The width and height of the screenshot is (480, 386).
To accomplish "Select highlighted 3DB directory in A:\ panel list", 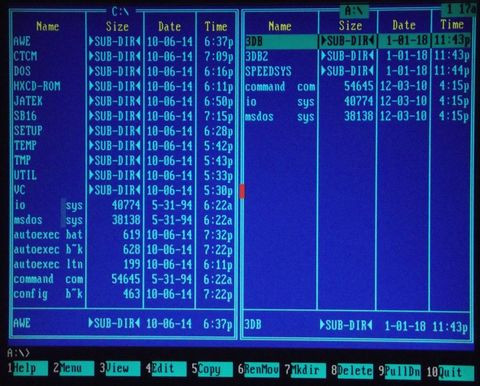I will [357, 41].
